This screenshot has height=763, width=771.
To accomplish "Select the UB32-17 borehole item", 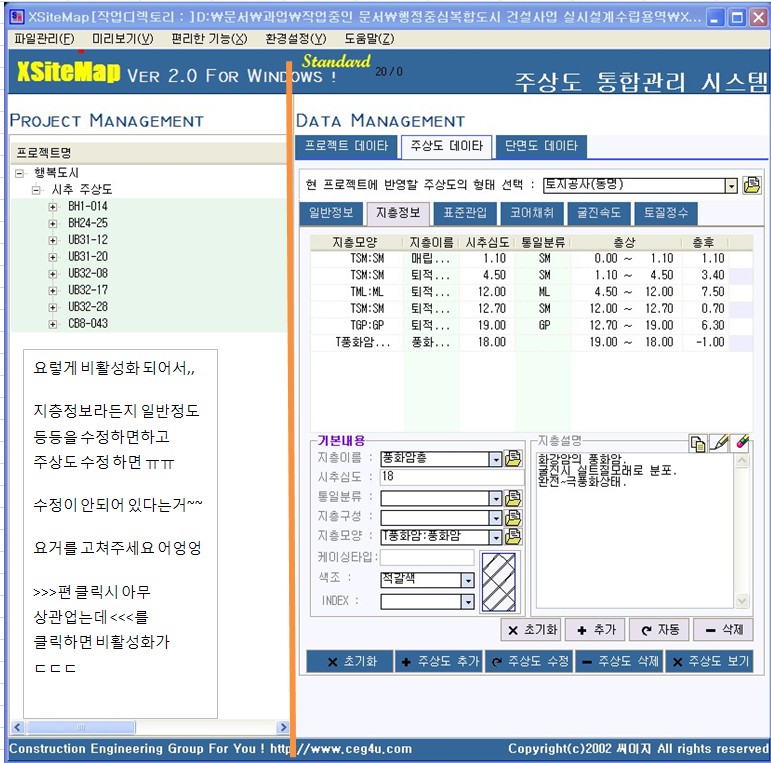I will 88,291.
